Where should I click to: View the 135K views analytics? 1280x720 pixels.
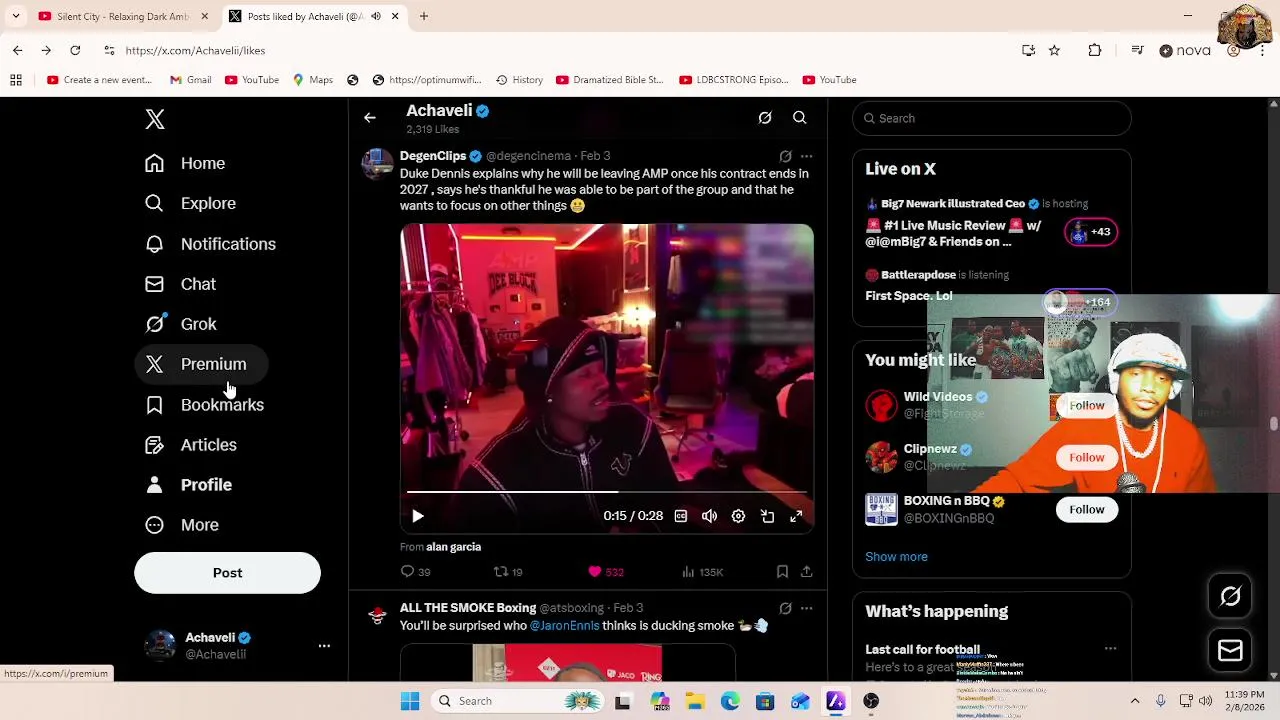coord(702,572)
